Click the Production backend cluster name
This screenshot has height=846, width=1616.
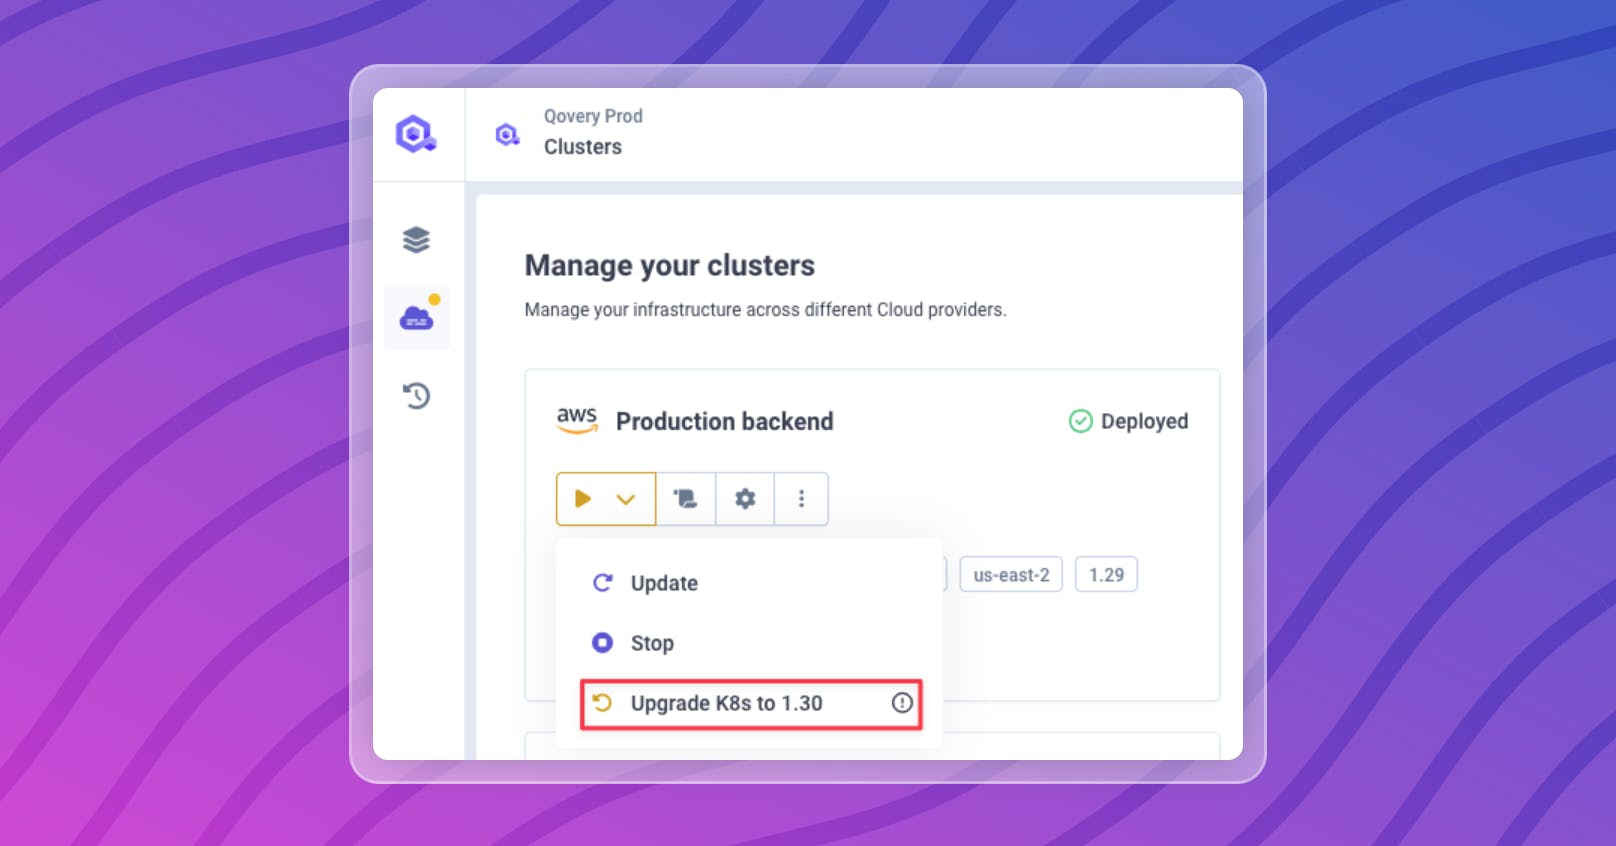(724, 422)
